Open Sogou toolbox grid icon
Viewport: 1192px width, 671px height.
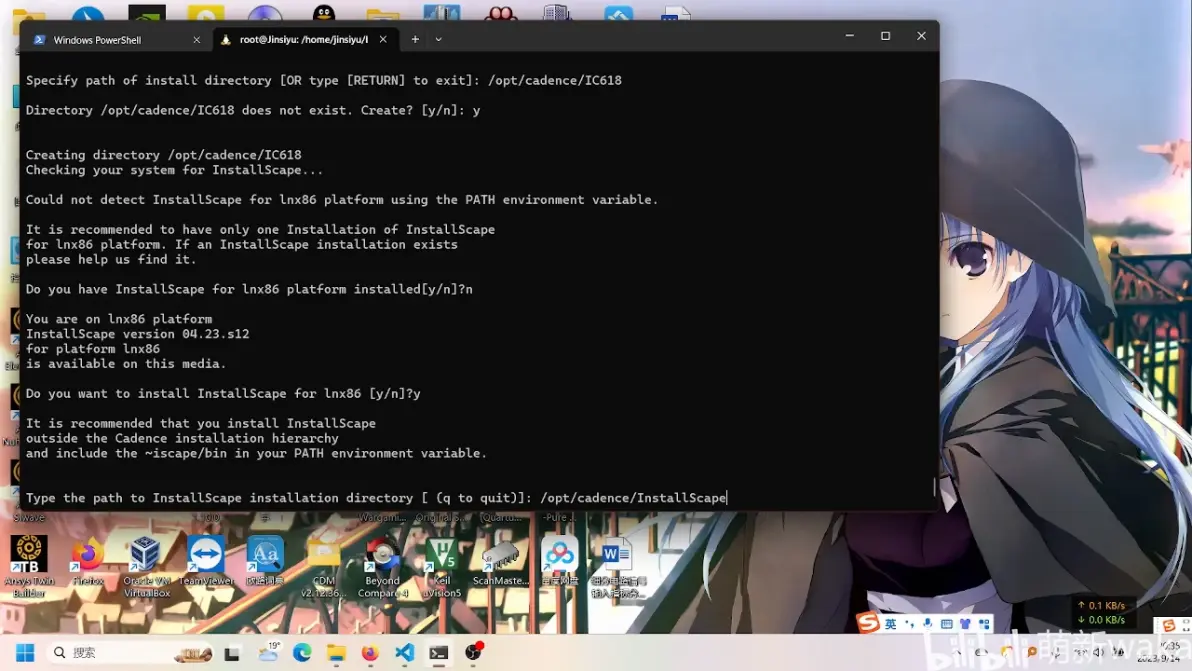pyautogui.click(x=984, y=624)
